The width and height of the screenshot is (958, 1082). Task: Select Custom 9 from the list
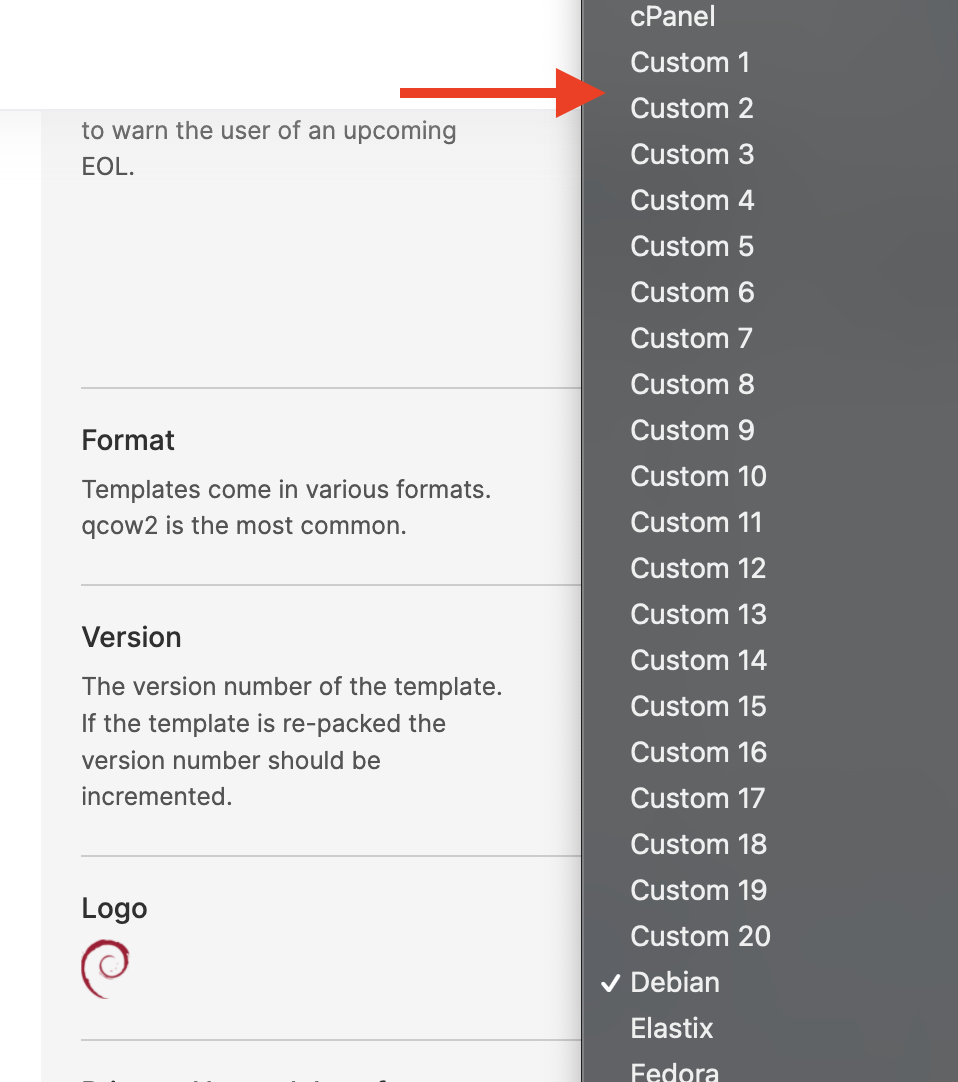tap(770, 431)
